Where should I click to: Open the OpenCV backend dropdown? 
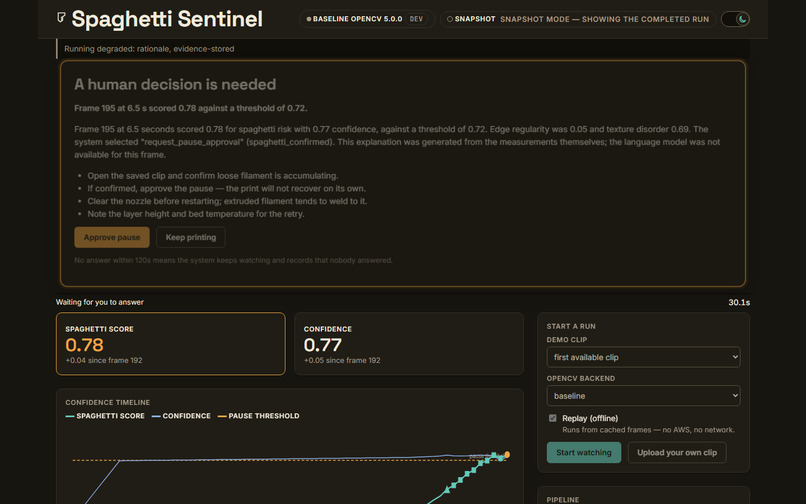point(643,395)
